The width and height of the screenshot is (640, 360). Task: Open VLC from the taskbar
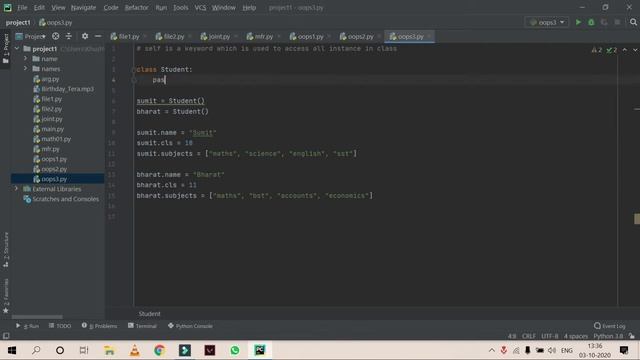click(135, 350)
